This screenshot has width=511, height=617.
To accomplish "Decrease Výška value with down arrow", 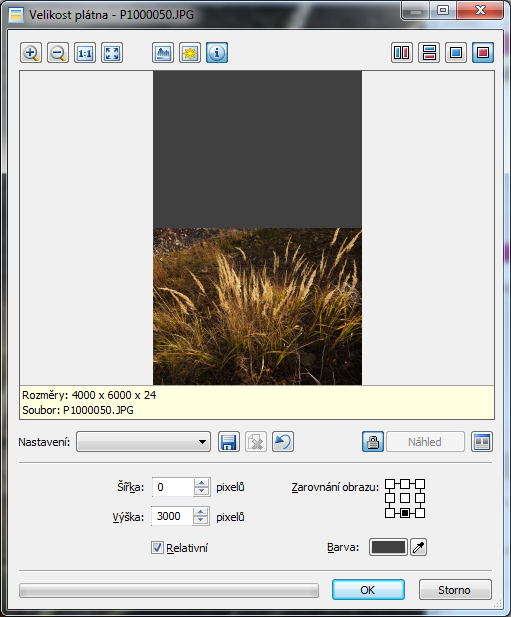I will coord(201,520).
